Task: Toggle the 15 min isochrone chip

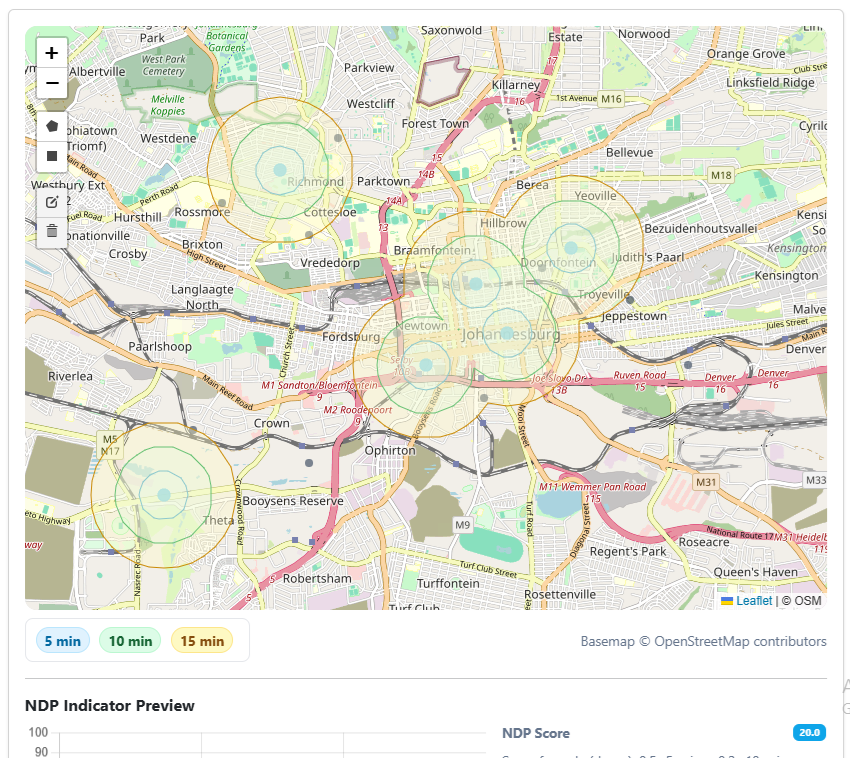Action: 202,641
